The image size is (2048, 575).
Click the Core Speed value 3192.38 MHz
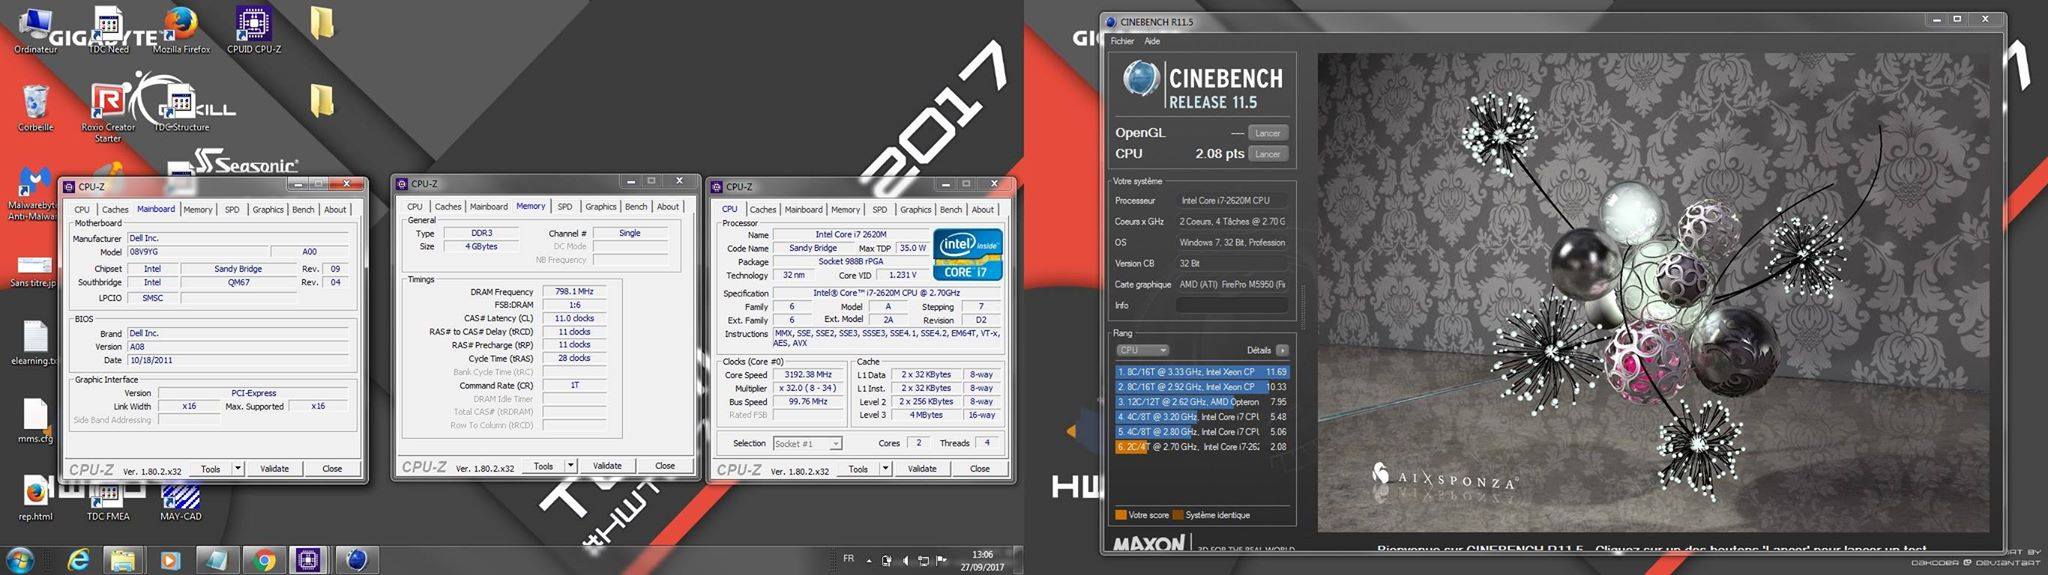tap(808, 375)
